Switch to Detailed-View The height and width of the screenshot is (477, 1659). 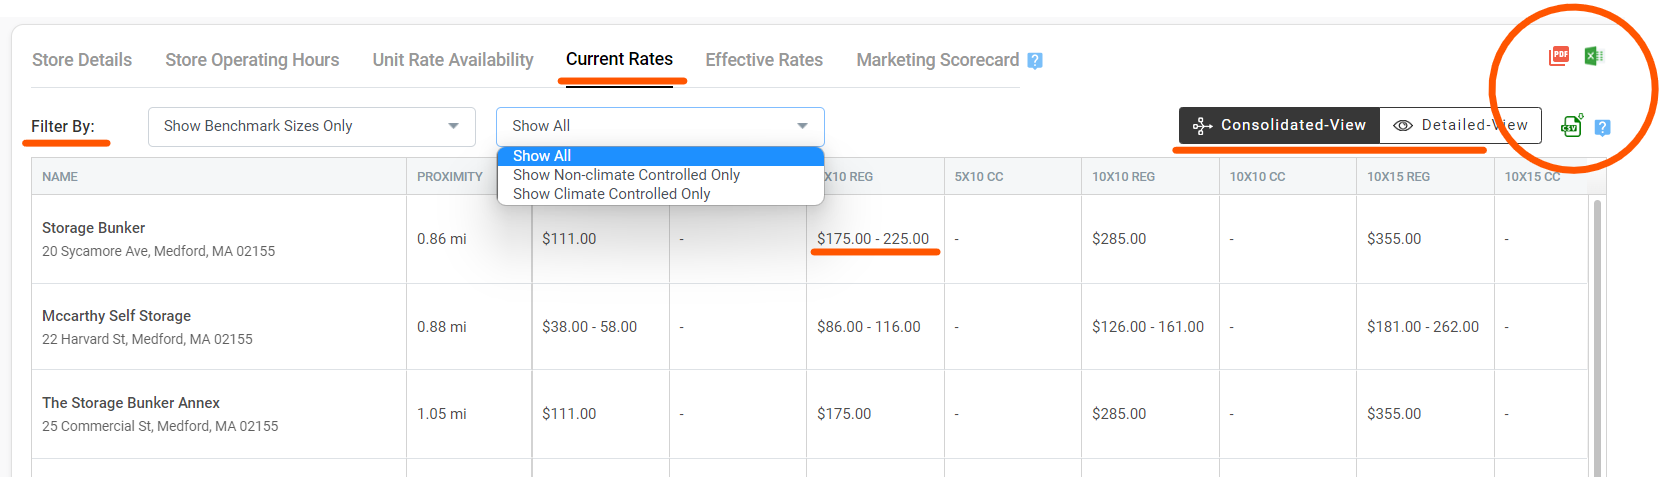(x=1460, y=125)
